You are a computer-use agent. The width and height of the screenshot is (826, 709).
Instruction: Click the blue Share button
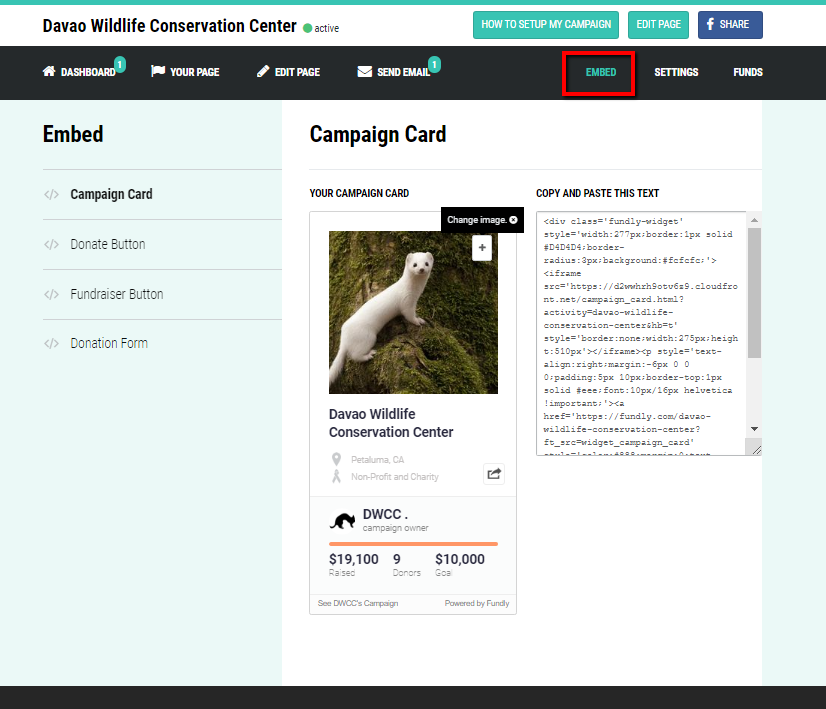tap(730, 25)
